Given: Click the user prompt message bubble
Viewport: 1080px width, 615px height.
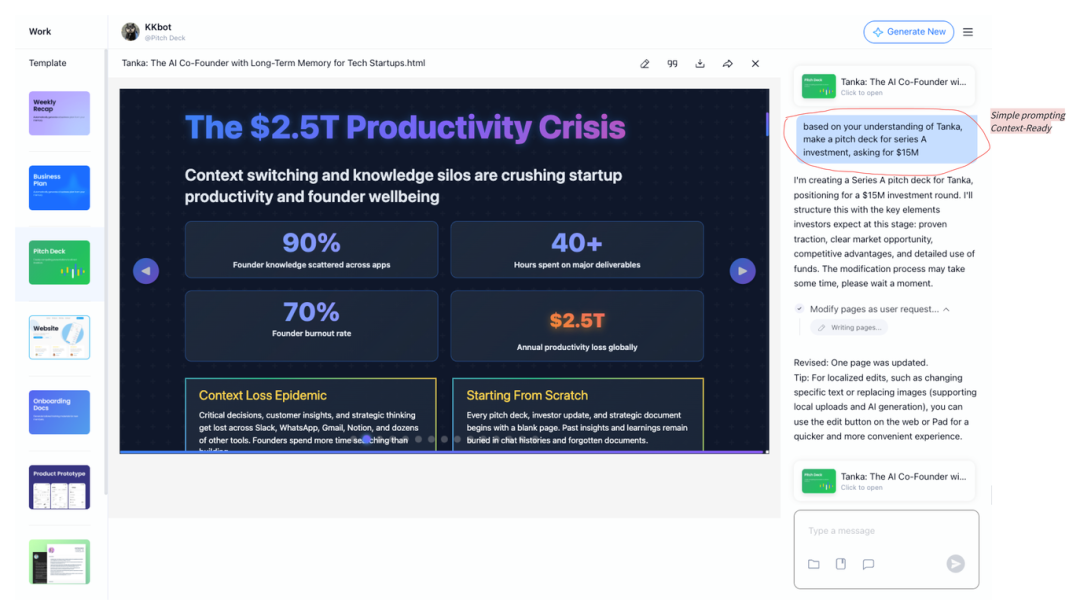Looking at the screenshot, I should (x=886, y=139).
